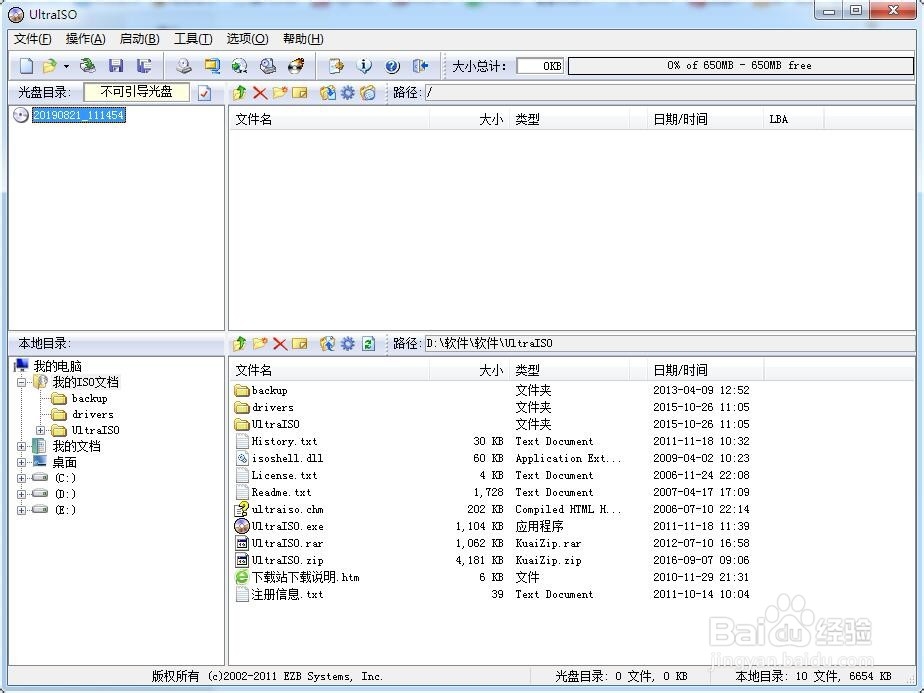Click the Rename icon in disc pane toolbar

pyautogui.click(x=299, y=93)
